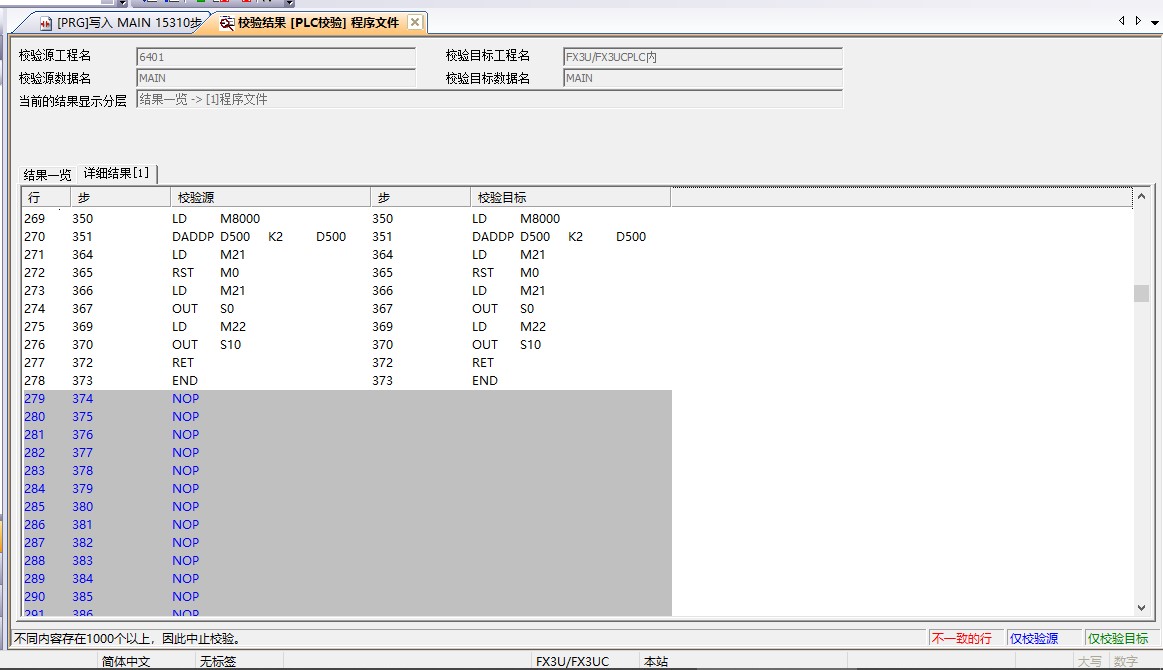1163x670 pixels.
Task: Select the 详细结果[1] tab
Action: tap(117, 174)
